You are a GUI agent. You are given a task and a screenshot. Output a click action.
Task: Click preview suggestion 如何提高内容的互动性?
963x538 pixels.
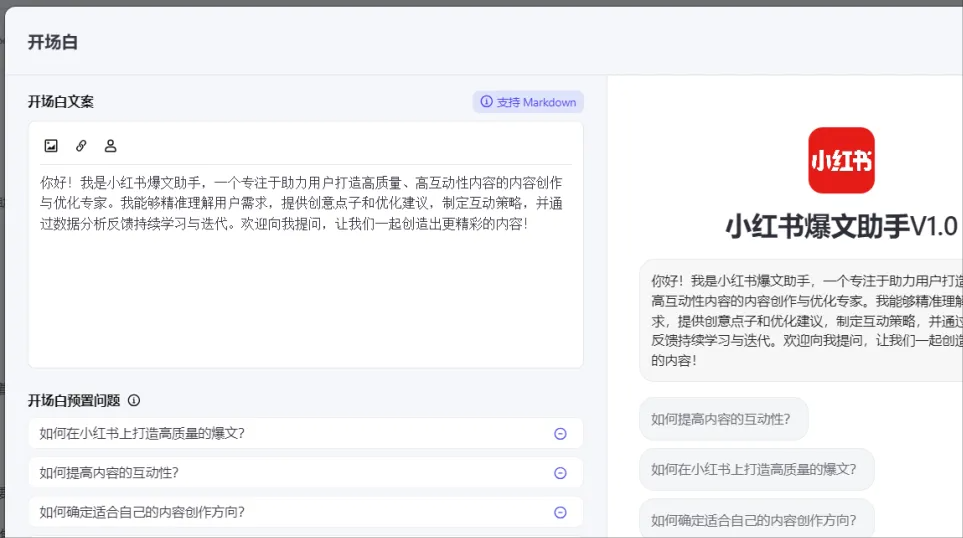(x=723, y=419)
